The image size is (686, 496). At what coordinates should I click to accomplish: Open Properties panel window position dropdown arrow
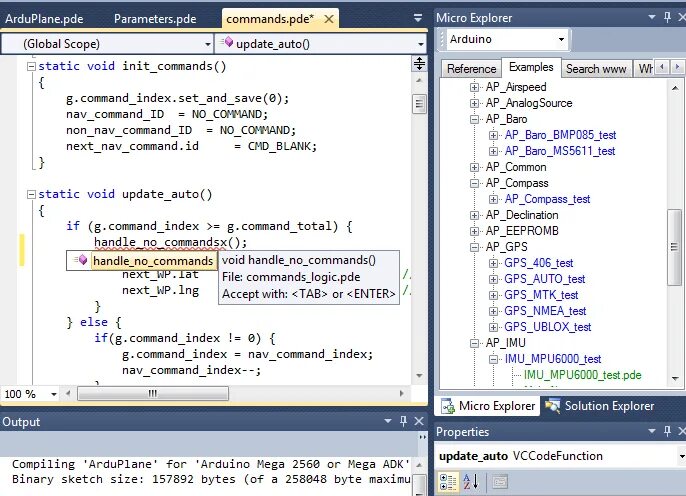[x=651, y=431]
